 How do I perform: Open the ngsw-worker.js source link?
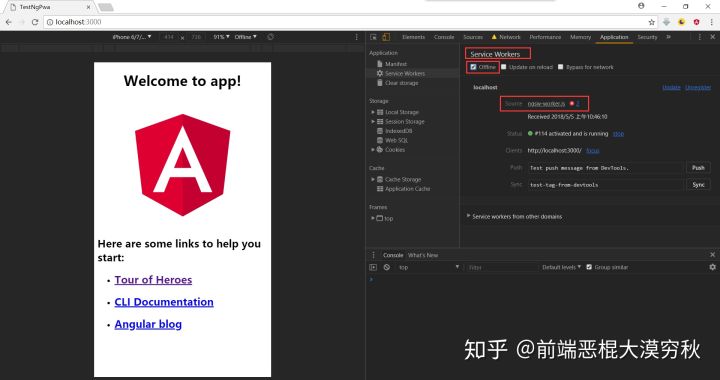pyautogui.click(x=546, y=104)
